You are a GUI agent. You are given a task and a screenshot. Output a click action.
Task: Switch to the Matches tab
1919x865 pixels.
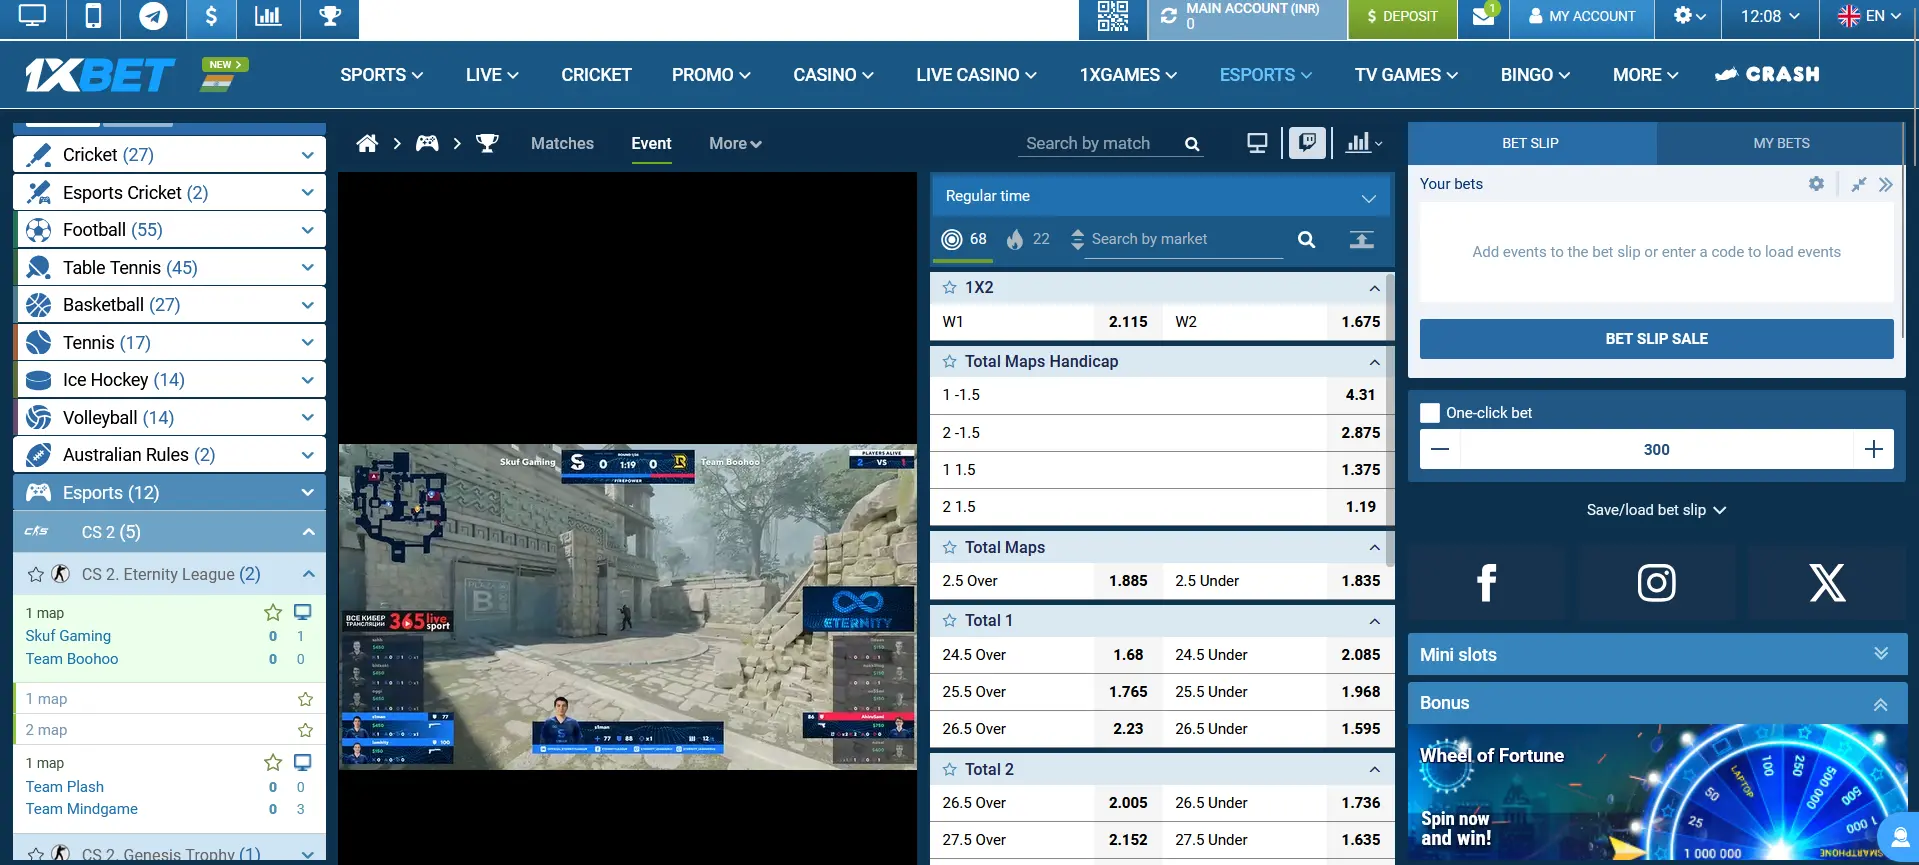click(562, 143)
